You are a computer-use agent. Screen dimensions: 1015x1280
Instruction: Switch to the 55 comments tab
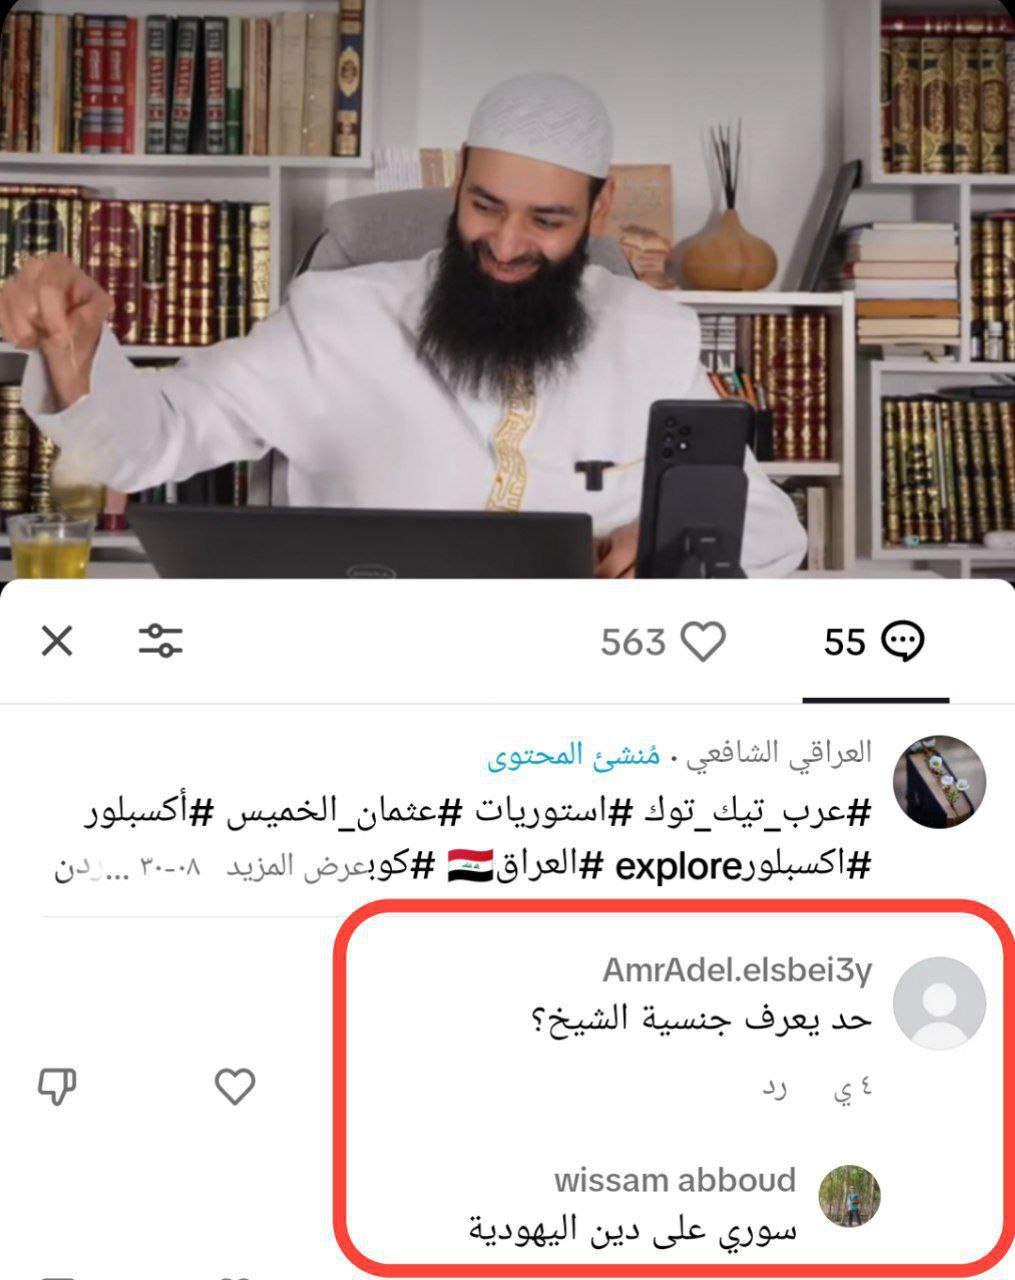tap(873, 641)
